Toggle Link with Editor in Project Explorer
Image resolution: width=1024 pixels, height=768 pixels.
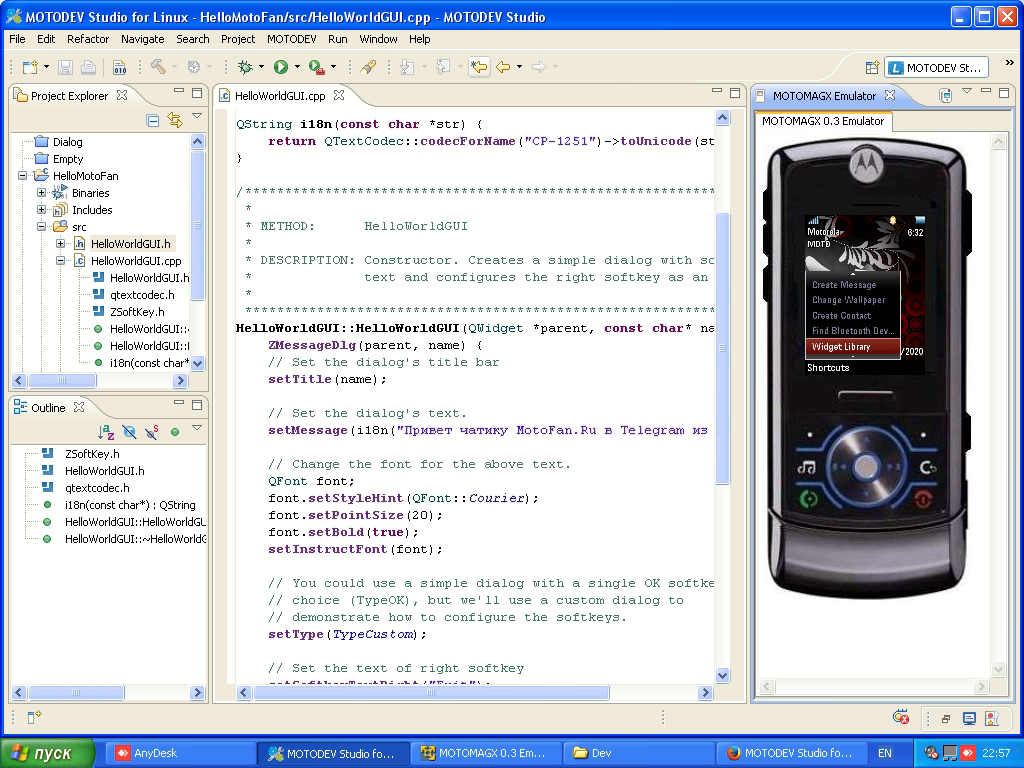click(175, 120)
